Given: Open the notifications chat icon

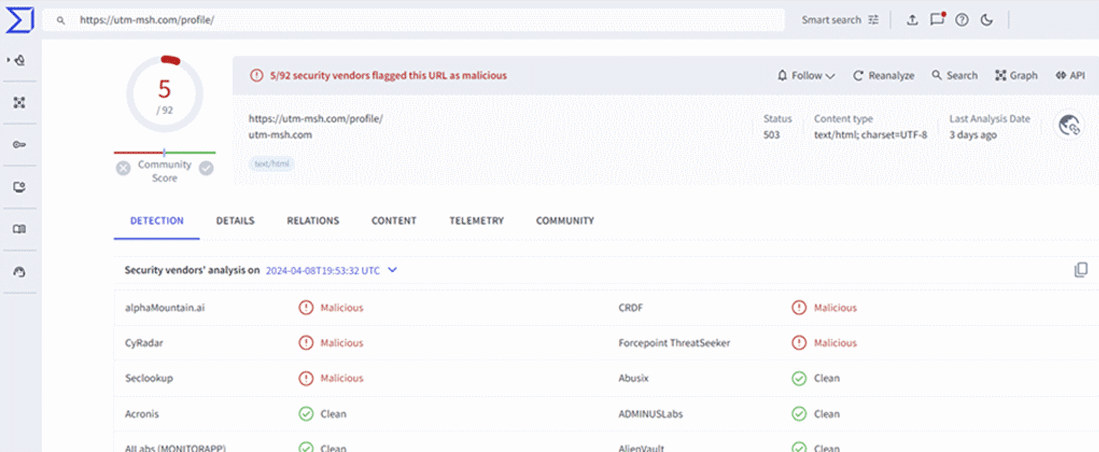Looking at the screenshot, I should (x=937, y=20).
